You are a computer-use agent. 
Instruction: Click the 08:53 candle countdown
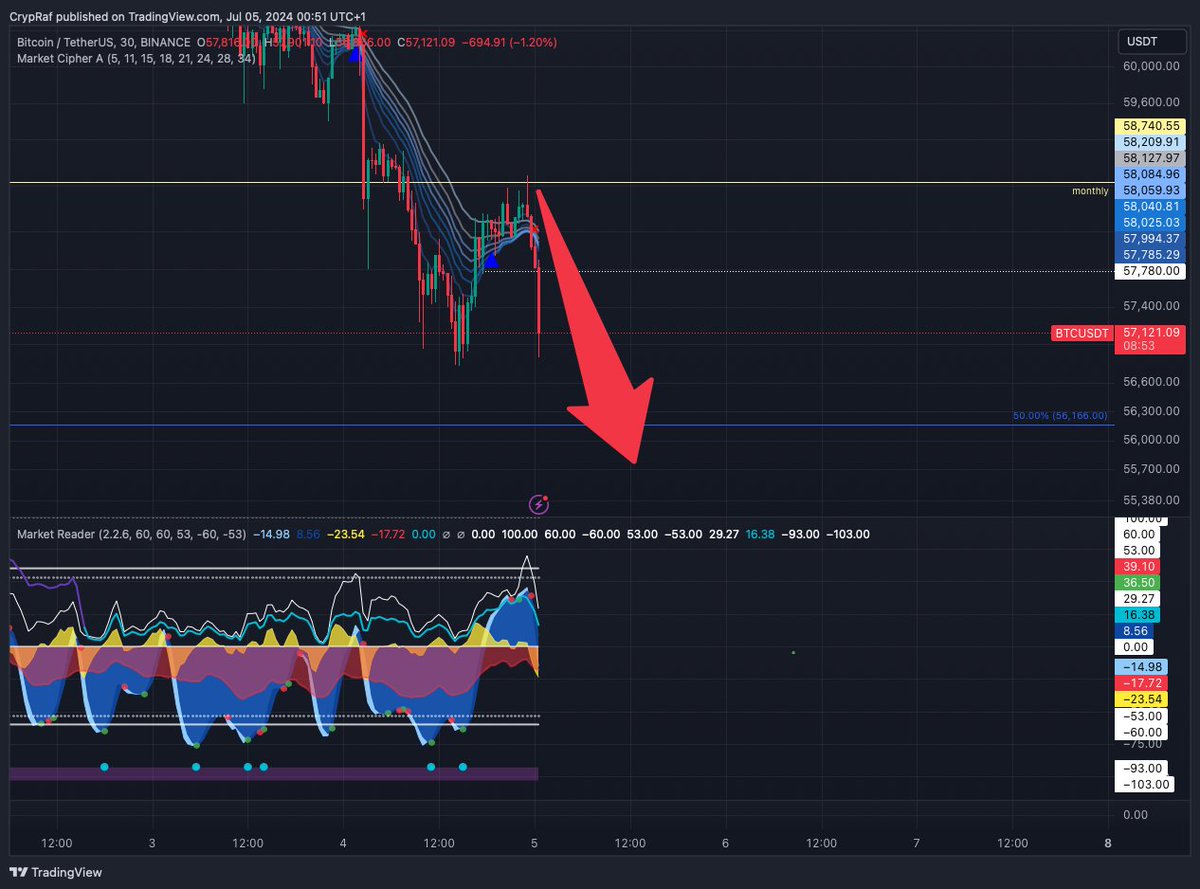1138,345
